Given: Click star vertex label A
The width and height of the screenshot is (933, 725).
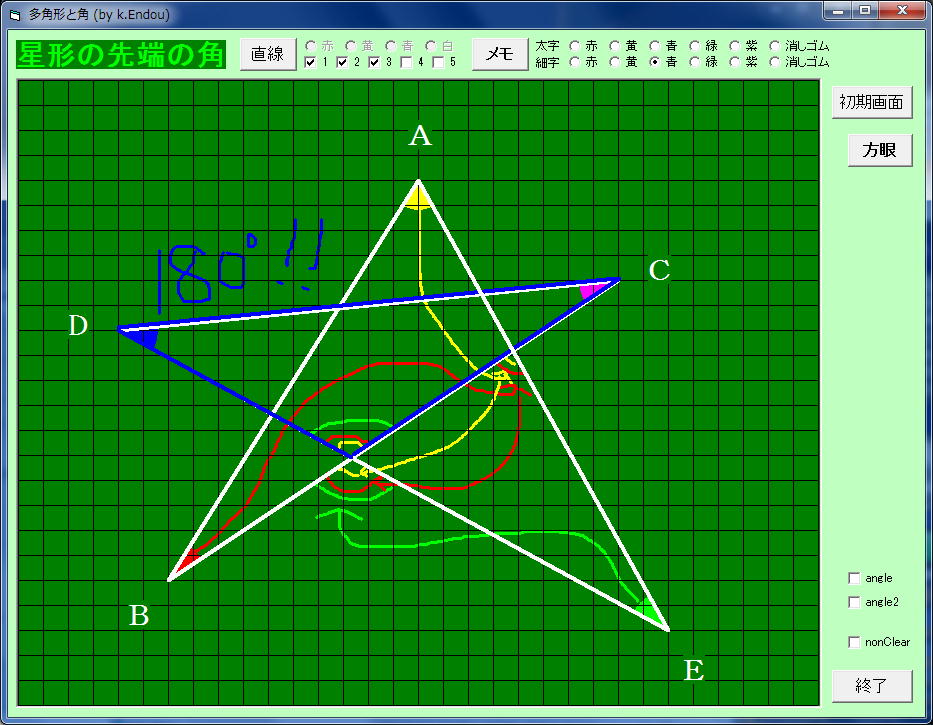Looking at the screenshot, I should pos(420,136).
